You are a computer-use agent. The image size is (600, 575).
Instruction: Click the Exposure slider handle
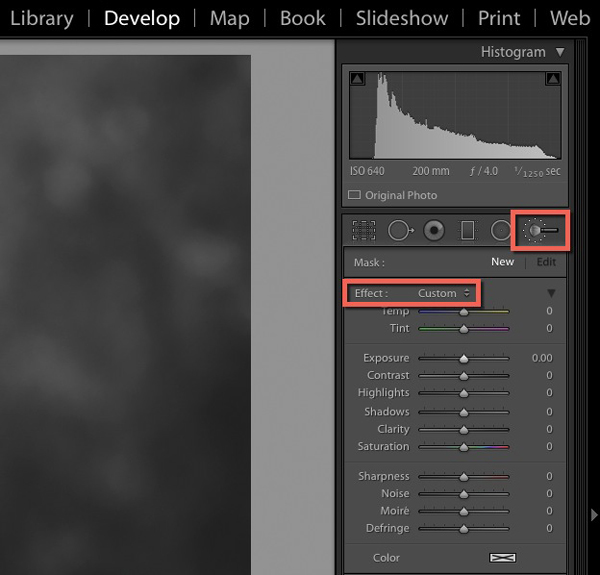[464, 359]
